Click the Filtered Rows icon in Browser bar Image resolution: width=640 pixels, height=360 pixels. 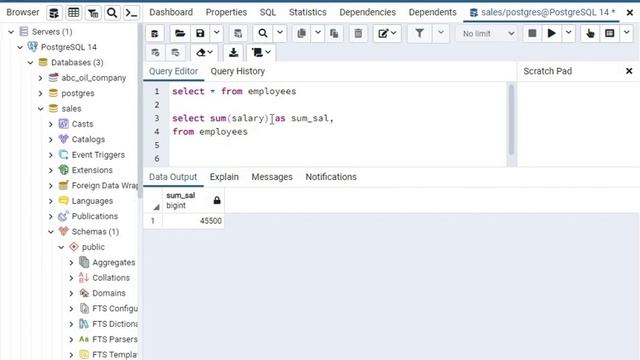(93, 13)
